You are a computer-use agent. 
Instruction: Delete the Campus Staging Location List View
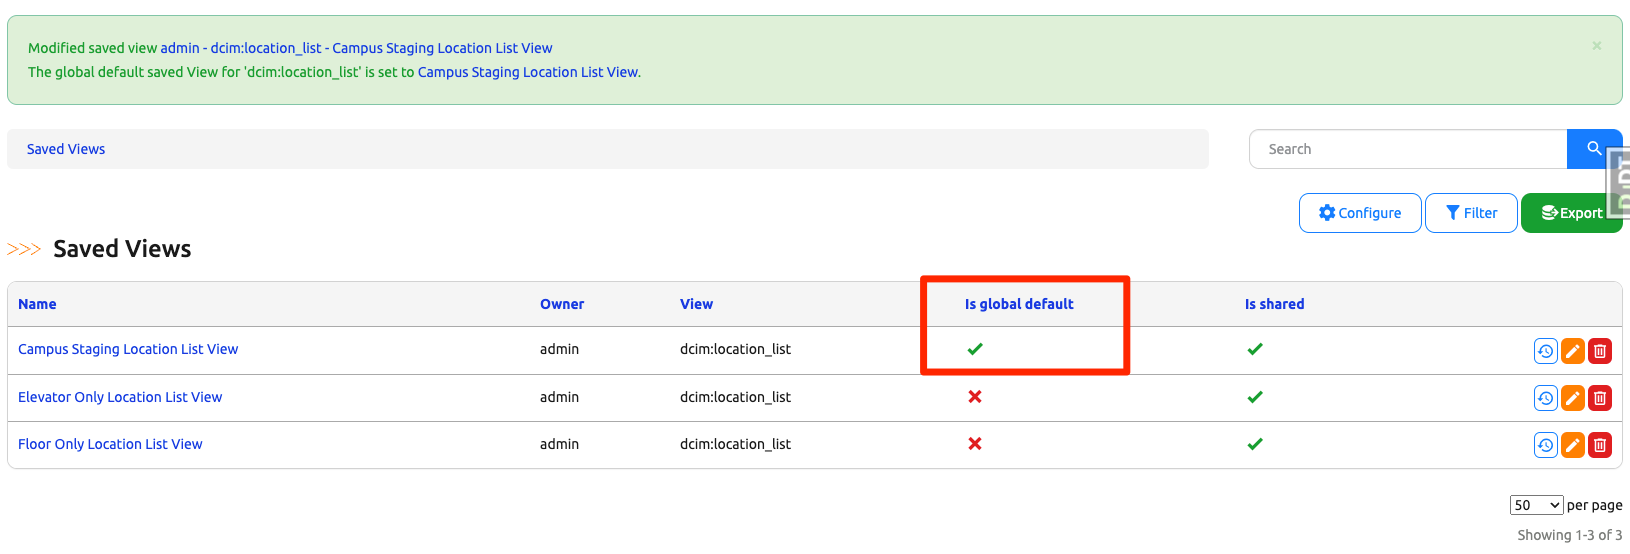pos(1600,351)
